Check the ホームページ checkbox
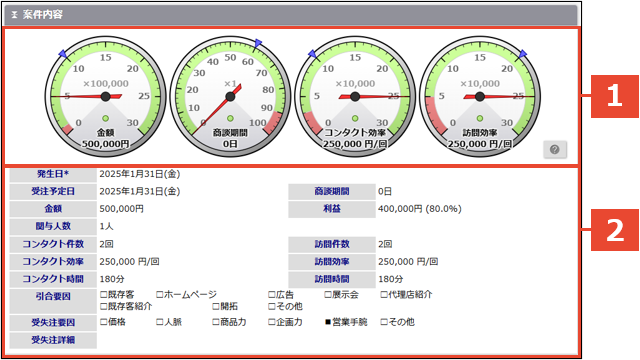 [160, 294]
